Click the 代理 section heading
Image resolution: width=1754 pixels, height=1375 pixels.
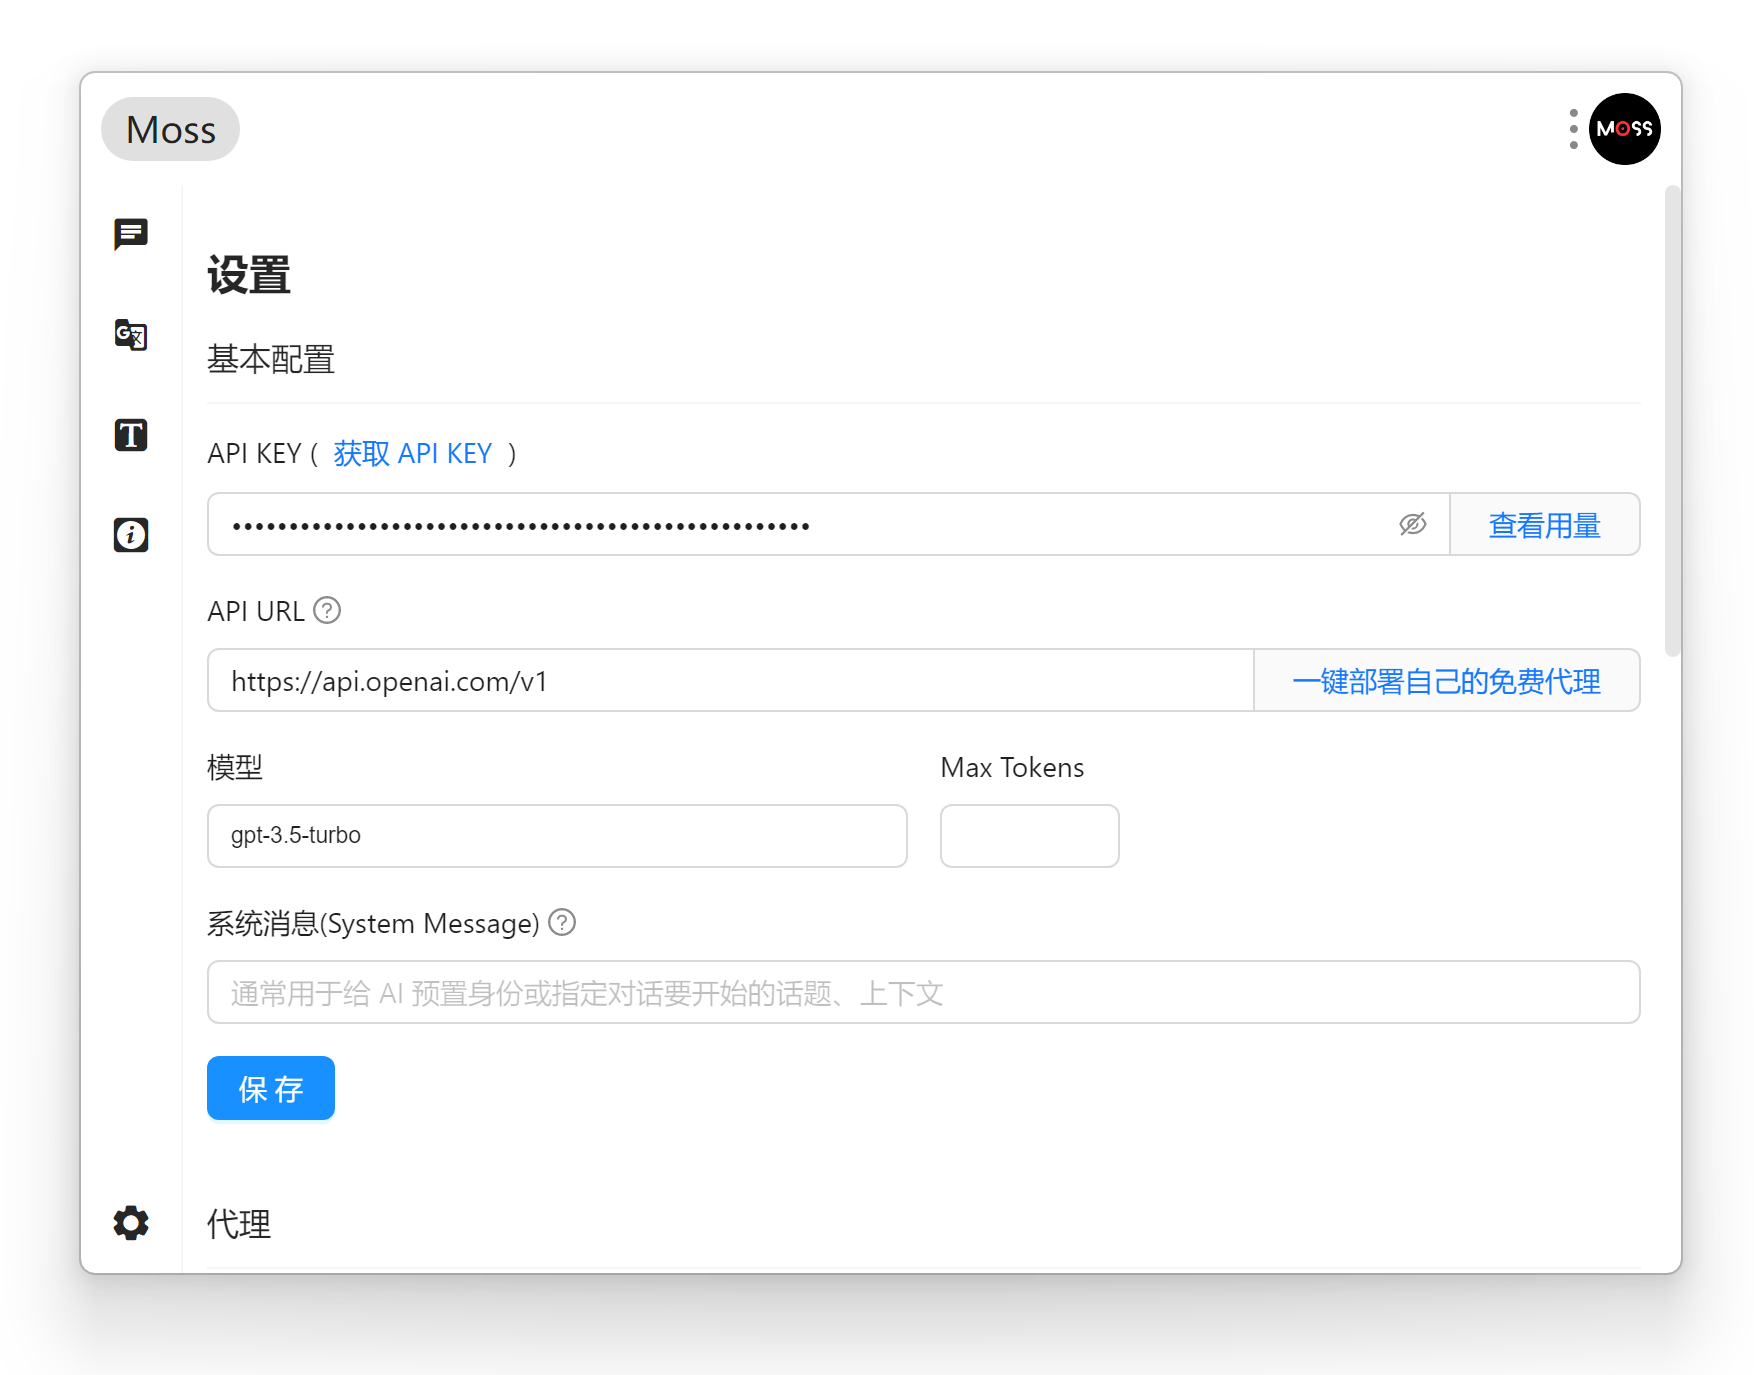pos(239,1224)
